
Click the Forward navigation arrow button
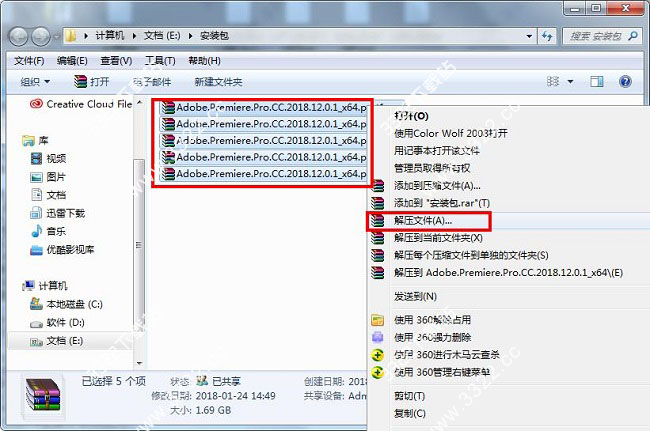41,36
